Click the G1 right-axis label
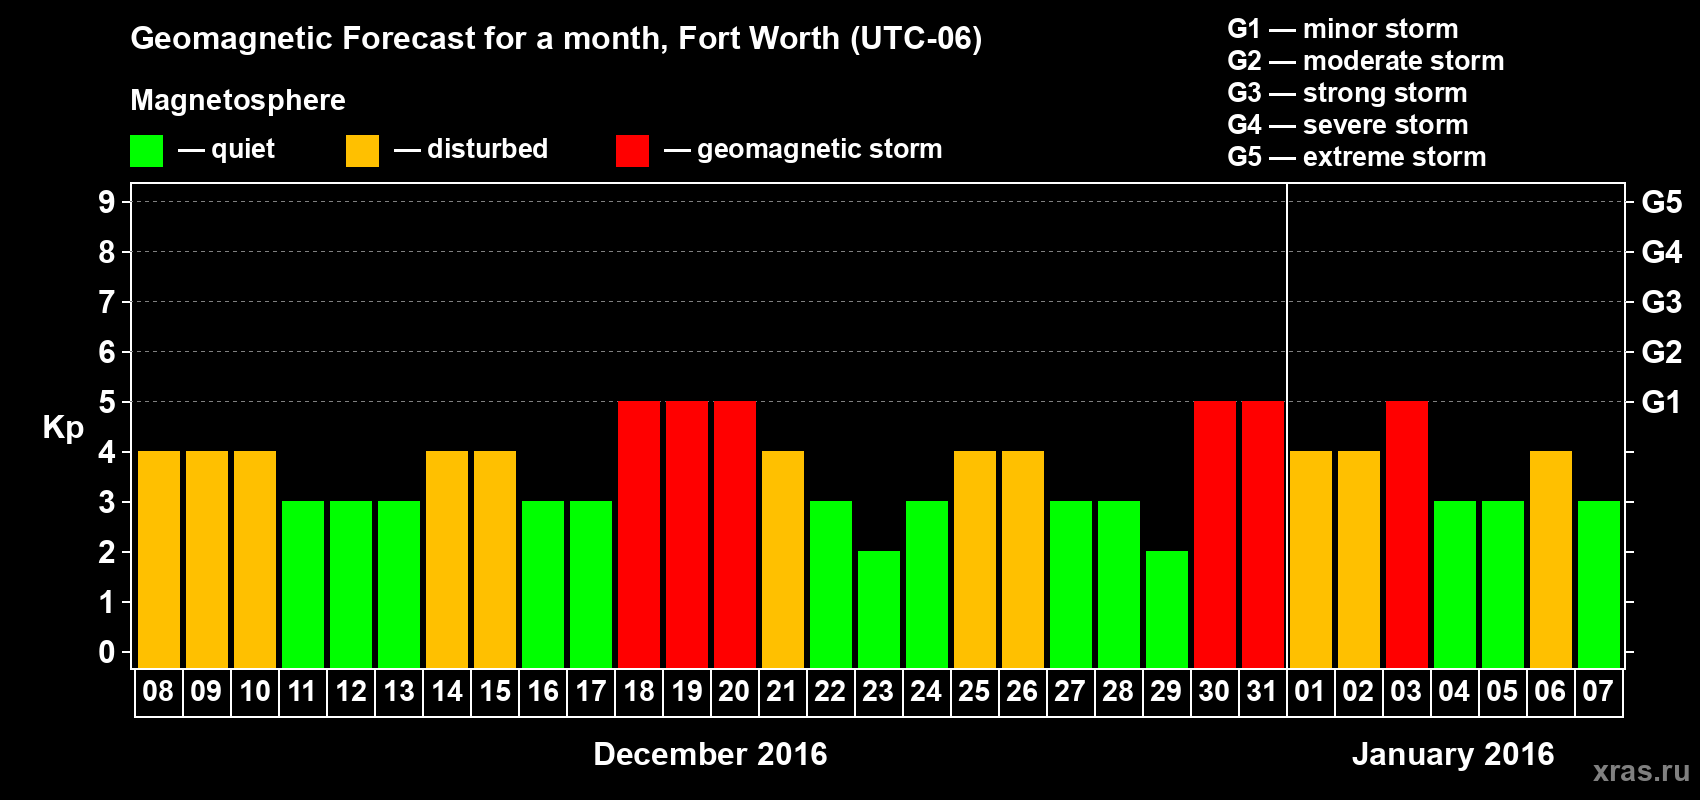This screenshot has width=1700, height=800. (1662, 402)
